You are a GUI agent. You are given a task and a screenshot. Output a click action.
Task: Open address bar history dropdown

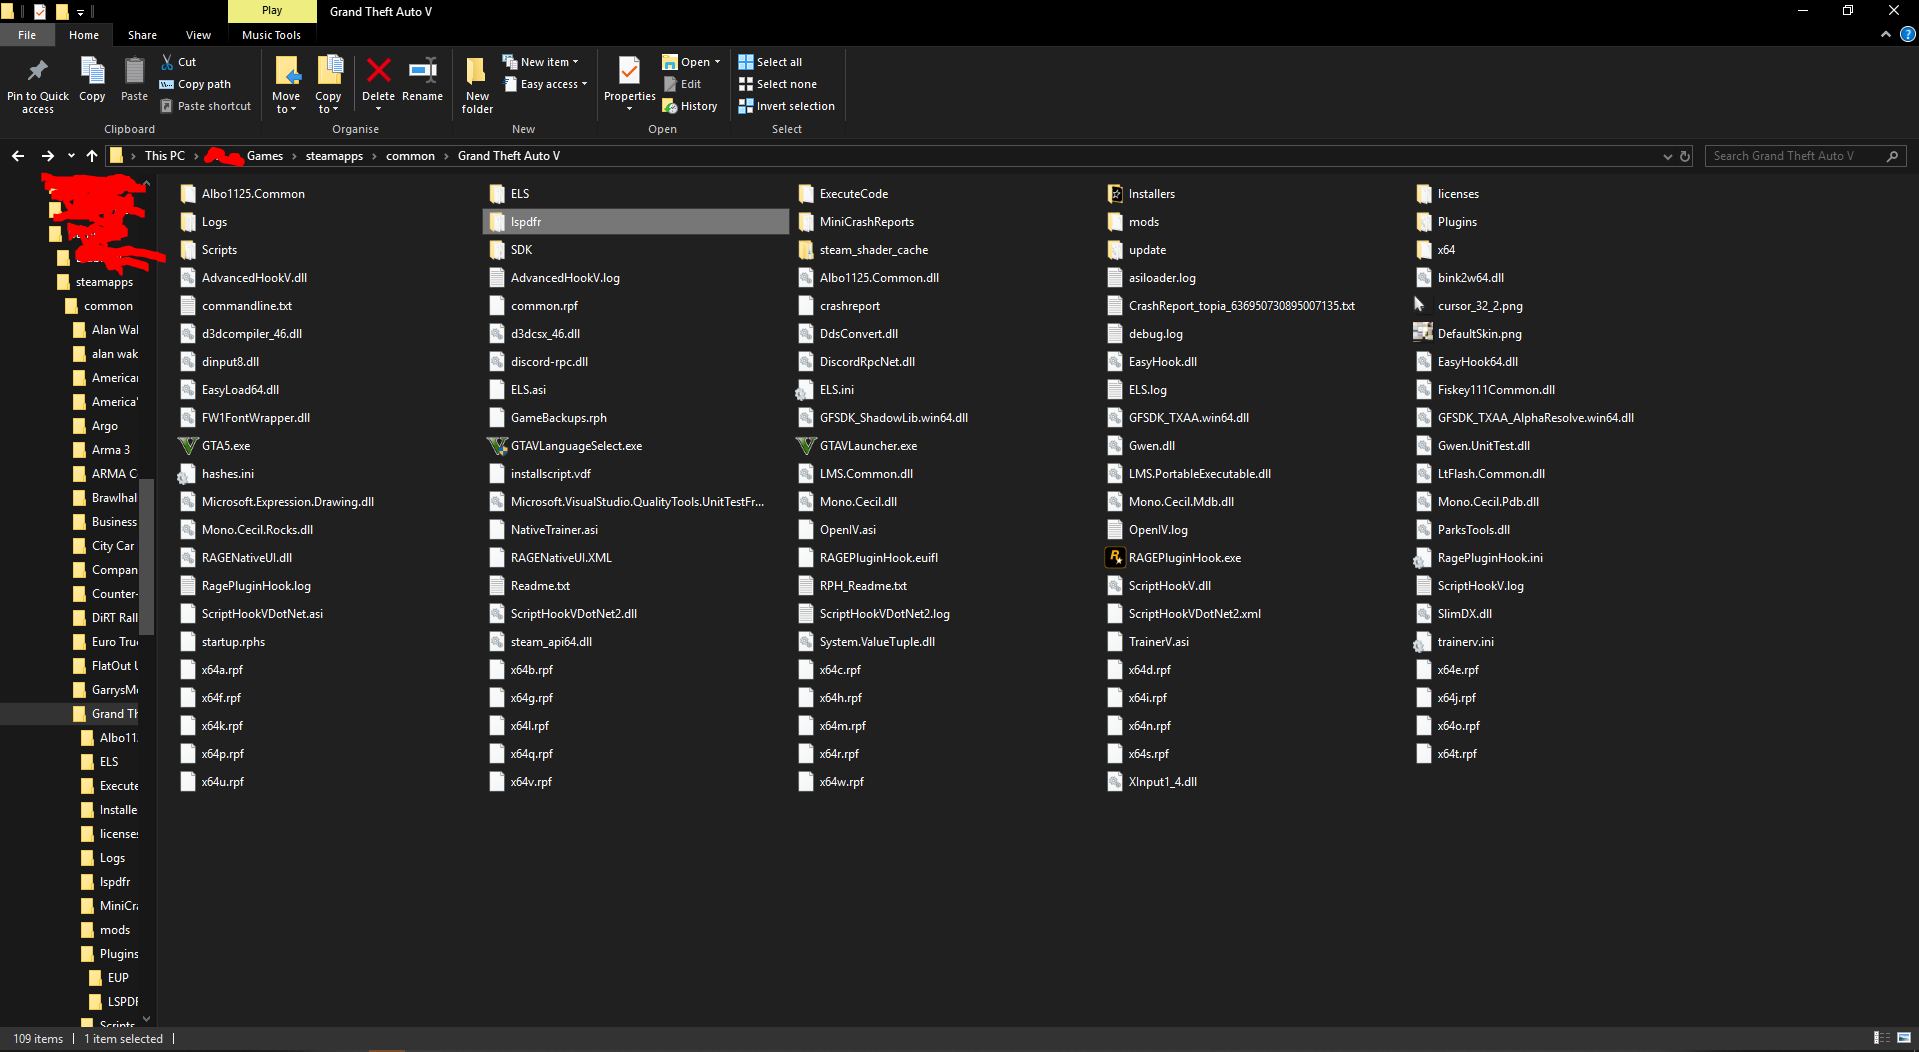[1667, 156]
